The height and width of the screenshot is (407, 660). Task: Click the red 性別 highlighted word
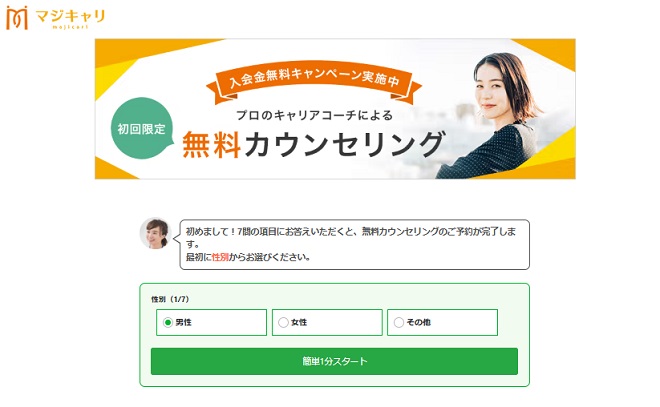tap(220, 257)
